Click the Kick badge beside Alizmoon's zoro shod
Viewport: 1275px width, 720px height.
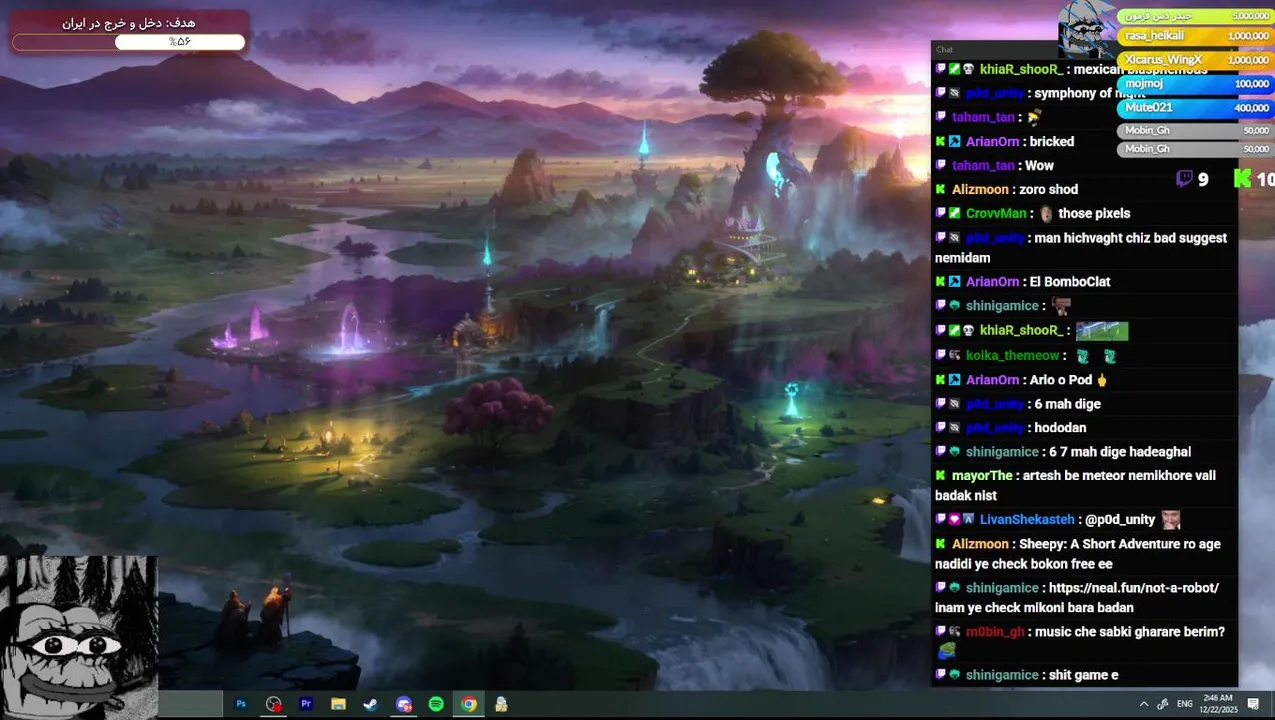[941, 189]
